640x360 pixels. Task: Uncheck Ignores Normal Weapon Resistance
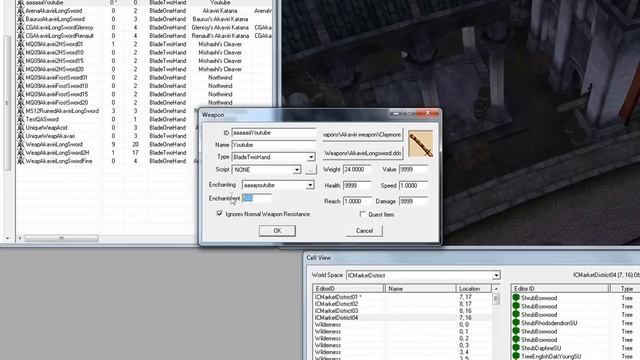[220, 213]
